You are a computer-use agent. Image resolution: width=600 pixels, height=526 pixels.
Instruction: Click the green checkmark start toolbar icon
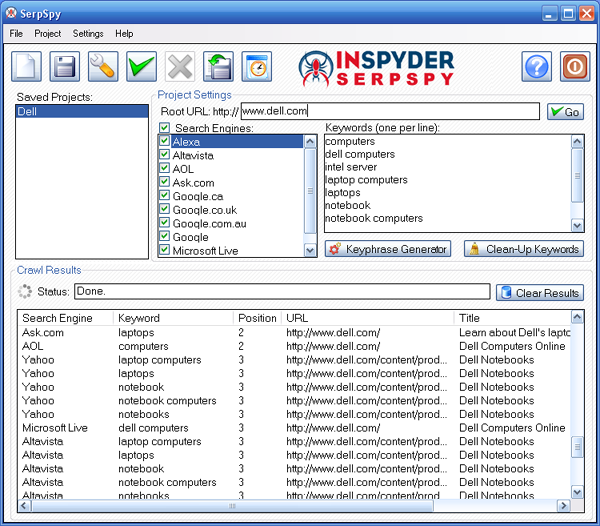[142, 67]
